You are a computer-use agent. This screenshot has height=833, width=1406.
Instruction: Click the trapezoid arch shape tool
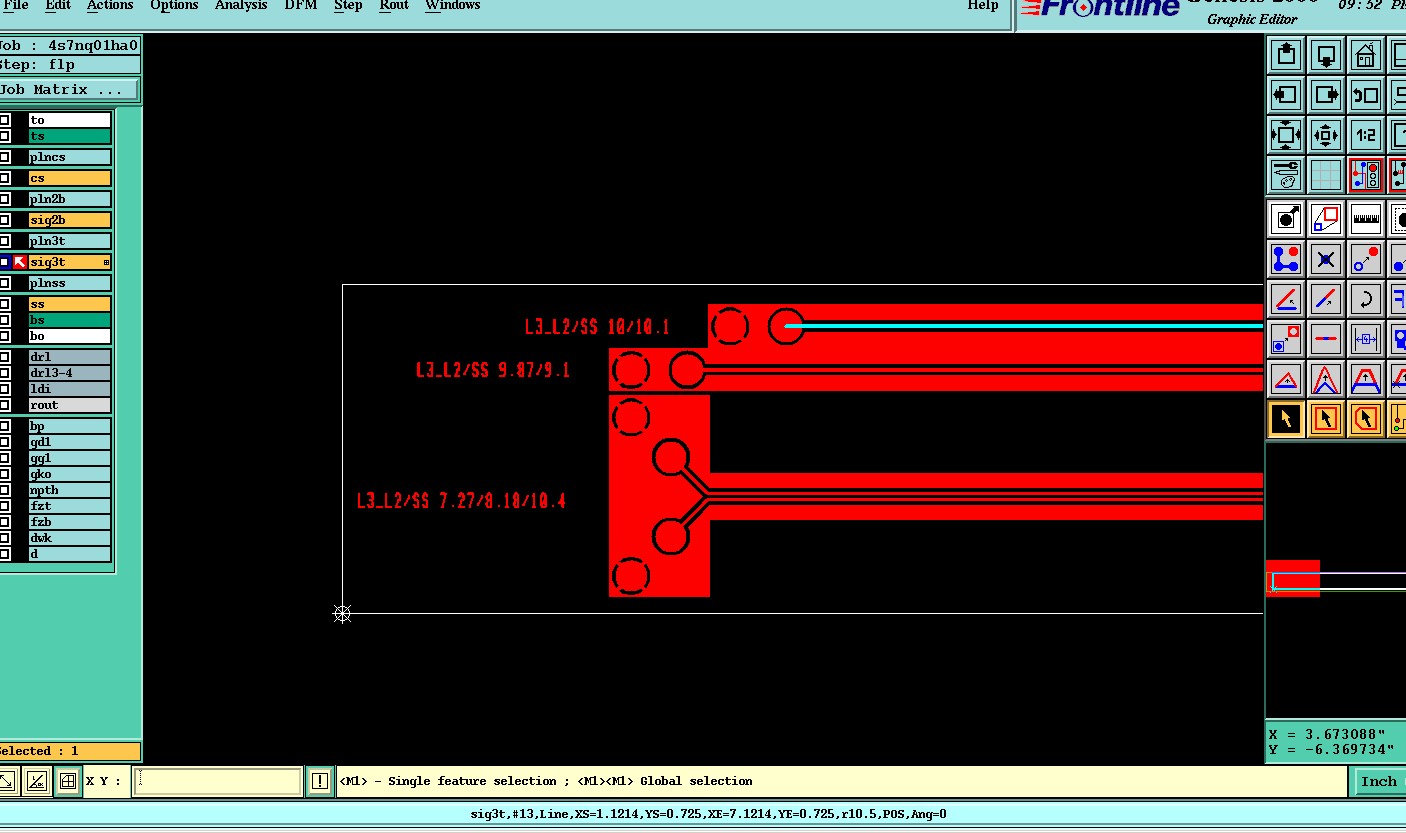click(1365, 378)
